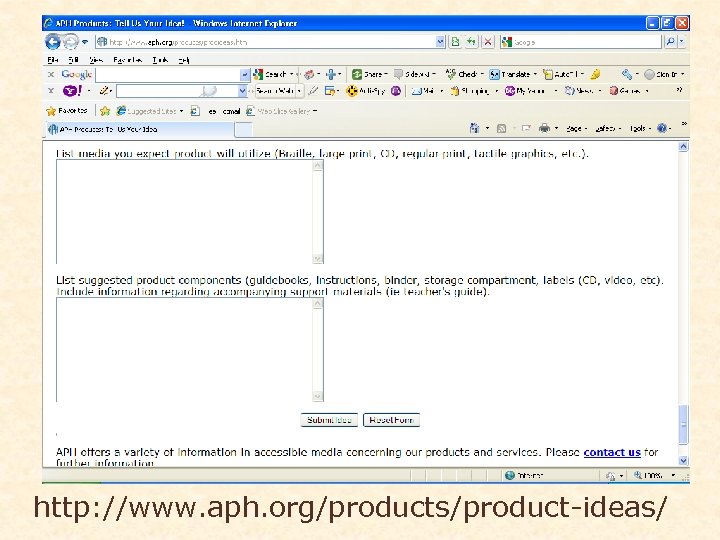The image size is (720, 540).
Task: Open the Favorites menu
Action: (x=128, y=60)
